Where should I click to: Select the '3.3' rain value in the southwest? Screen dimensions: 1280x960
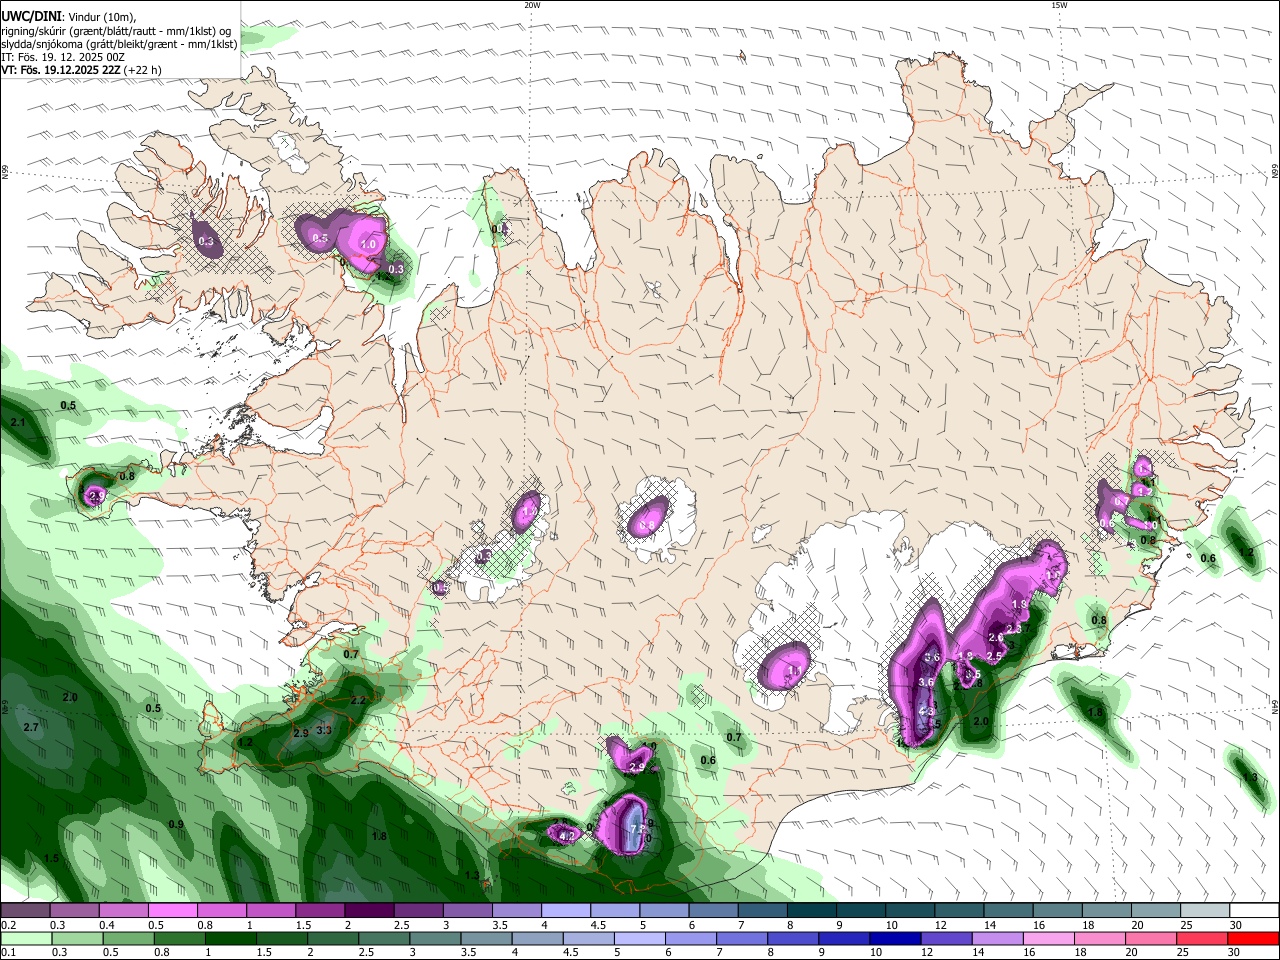[324, 731]
